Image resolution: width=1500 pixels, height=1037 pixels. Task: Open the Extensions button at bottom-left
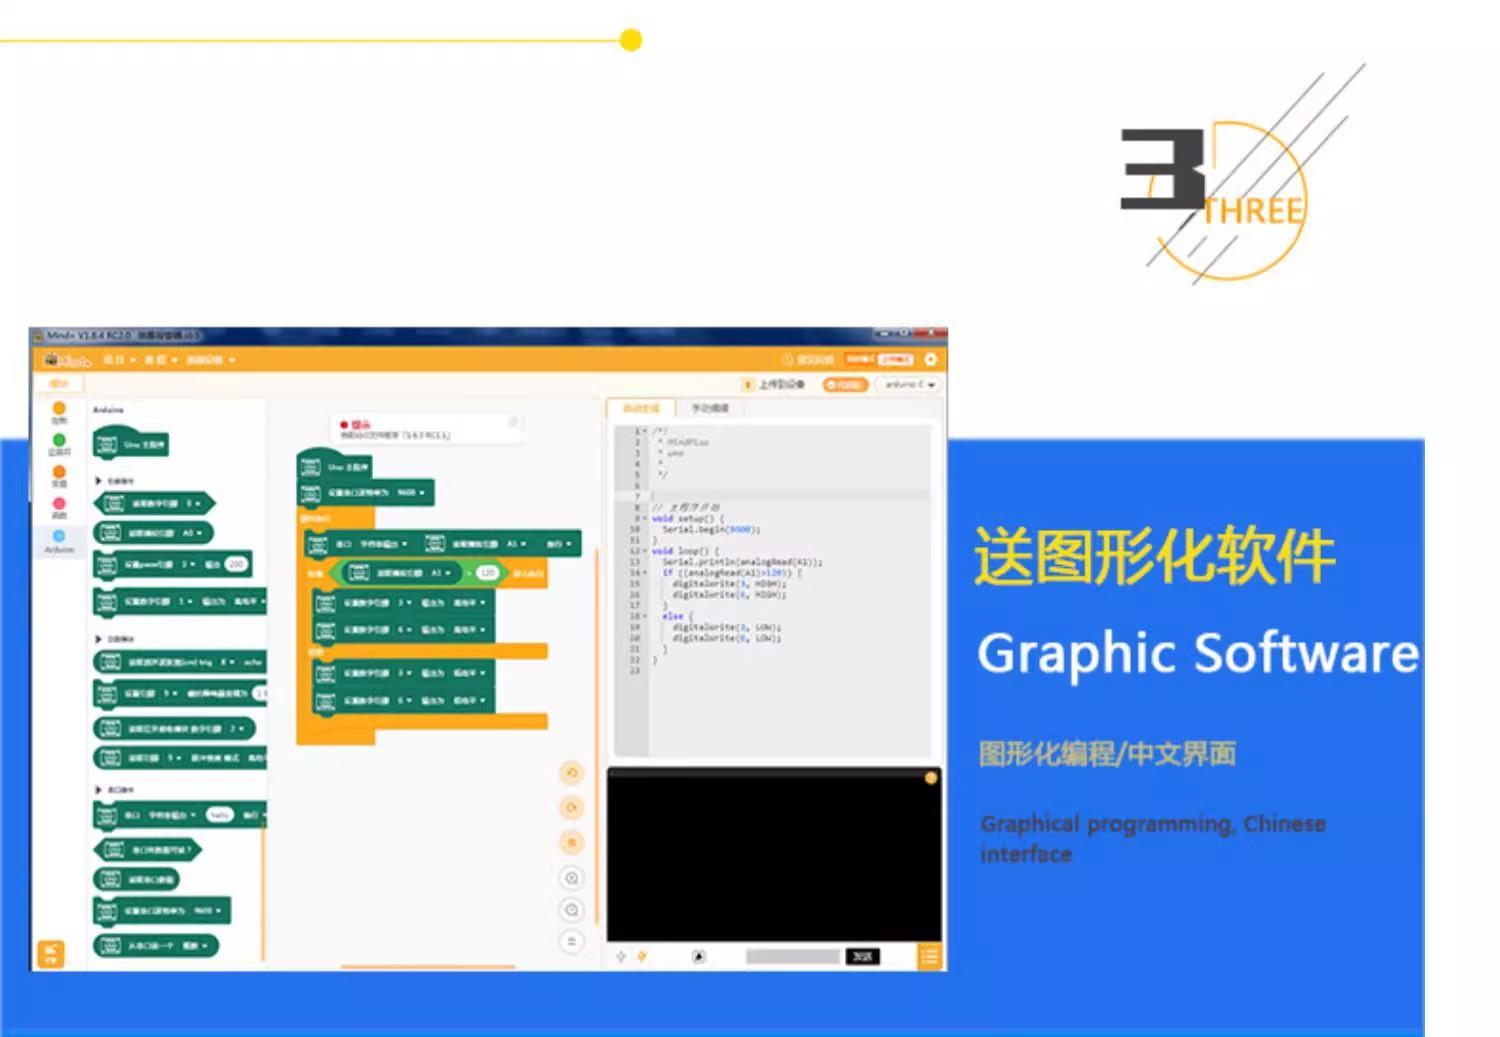(51, 954)
